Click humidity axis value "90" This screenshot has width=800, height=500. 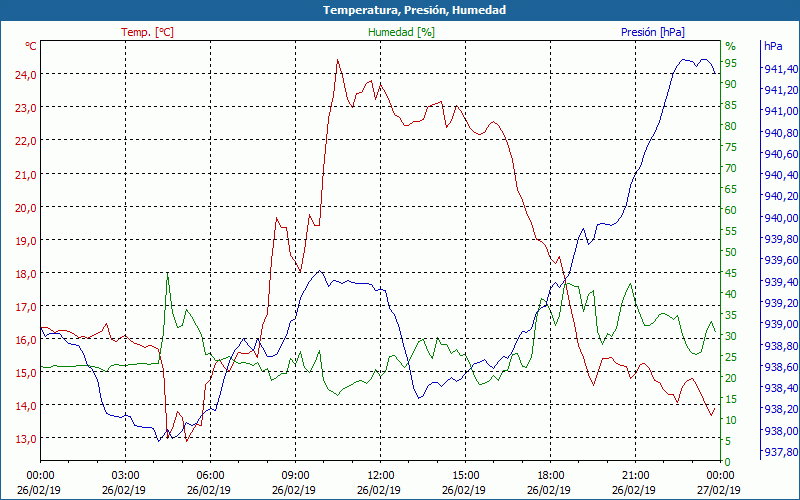point(731,84)
